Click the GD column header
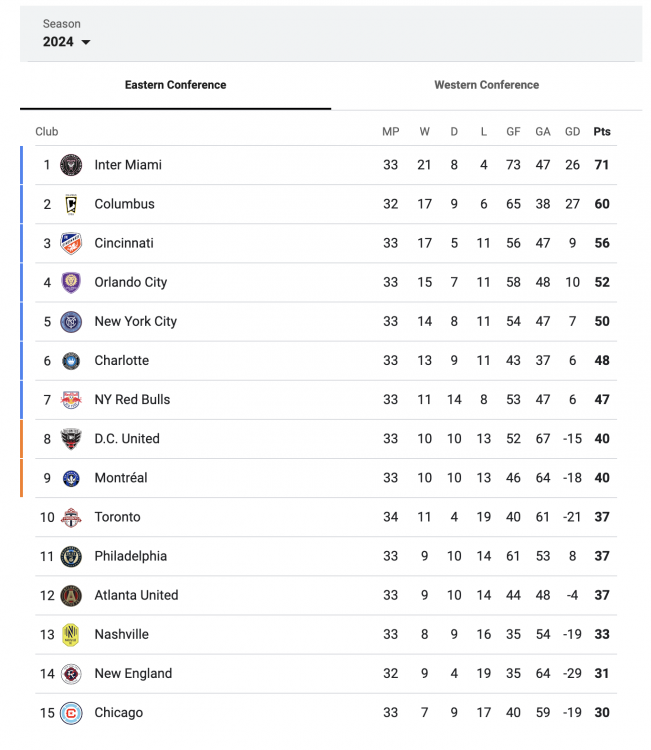 click(x=572, y=132)
